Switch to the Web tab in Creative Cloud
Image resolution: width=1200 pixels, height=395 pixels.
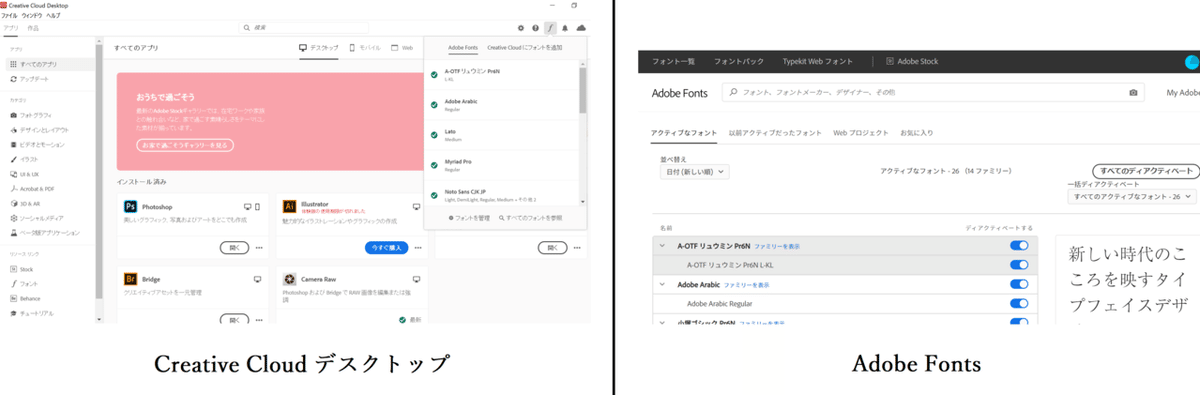pos(402,47)
